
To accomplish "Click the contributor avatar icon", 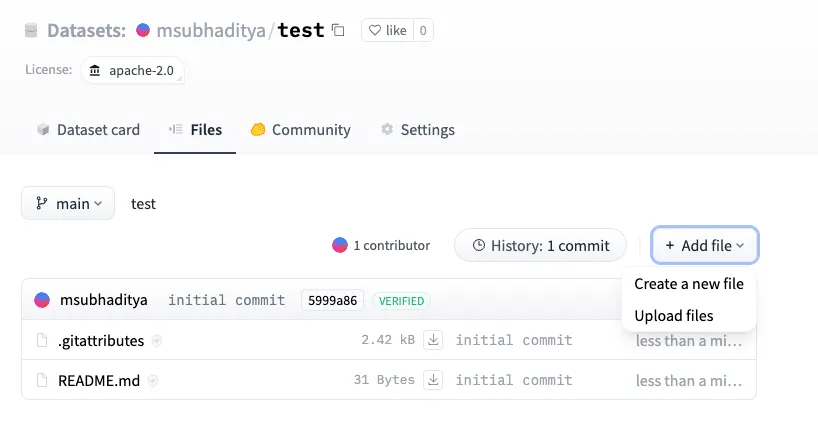I will 340,245.
